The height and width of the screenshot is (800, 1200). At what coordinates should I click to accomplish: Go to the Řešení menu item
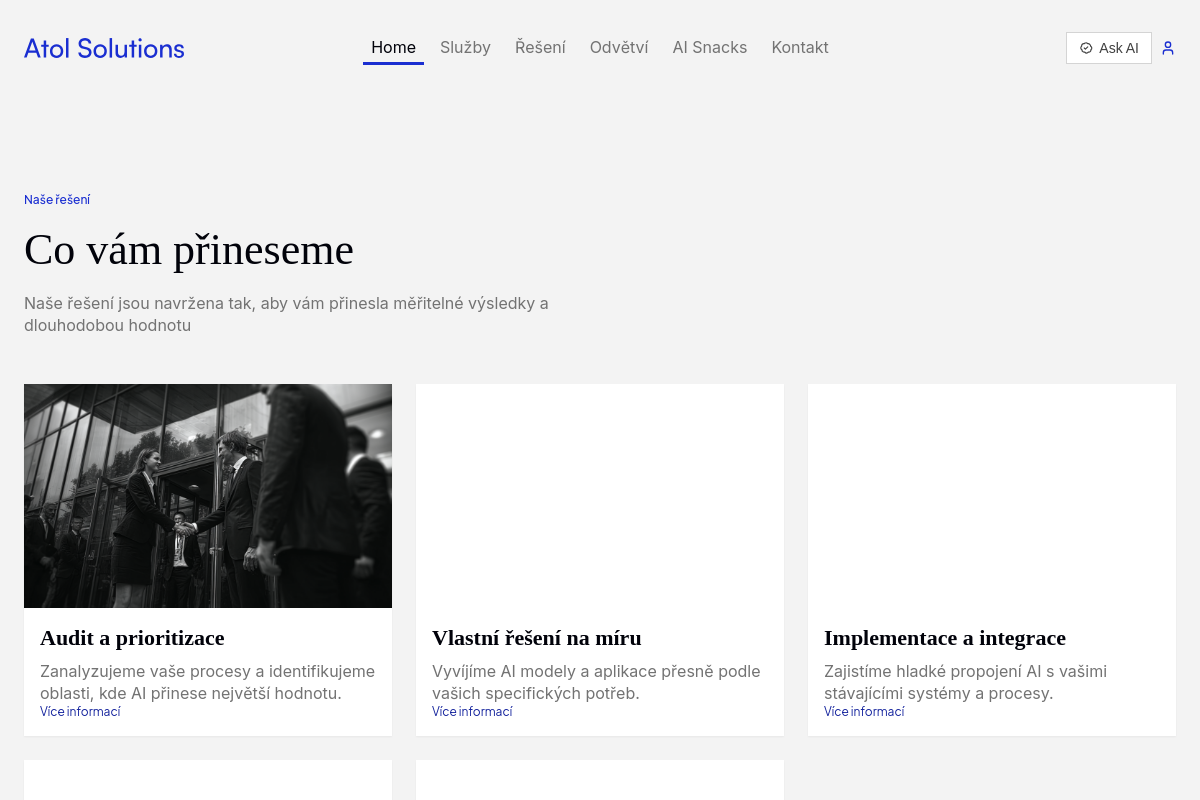pos(540,47)
